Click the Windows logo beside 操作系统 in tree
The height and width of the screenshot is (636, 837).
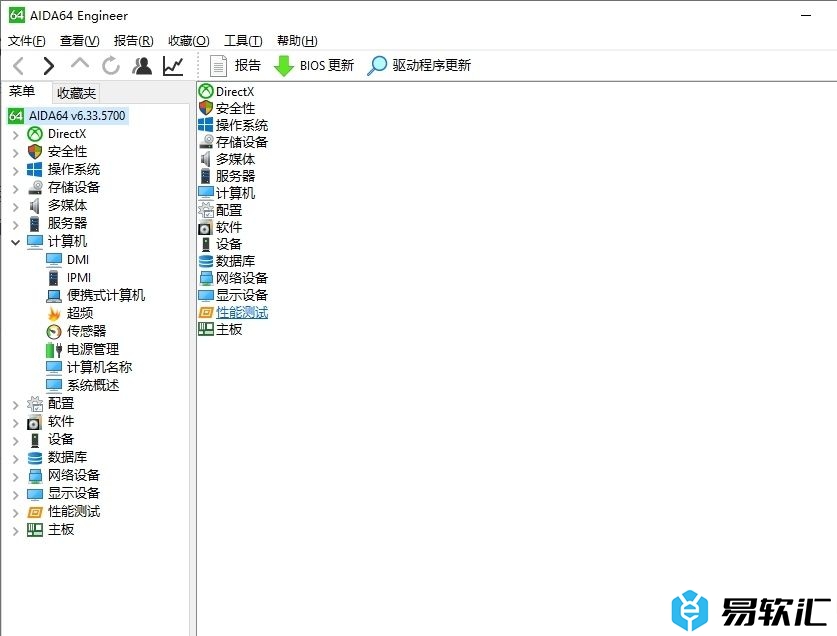[35, 169]
